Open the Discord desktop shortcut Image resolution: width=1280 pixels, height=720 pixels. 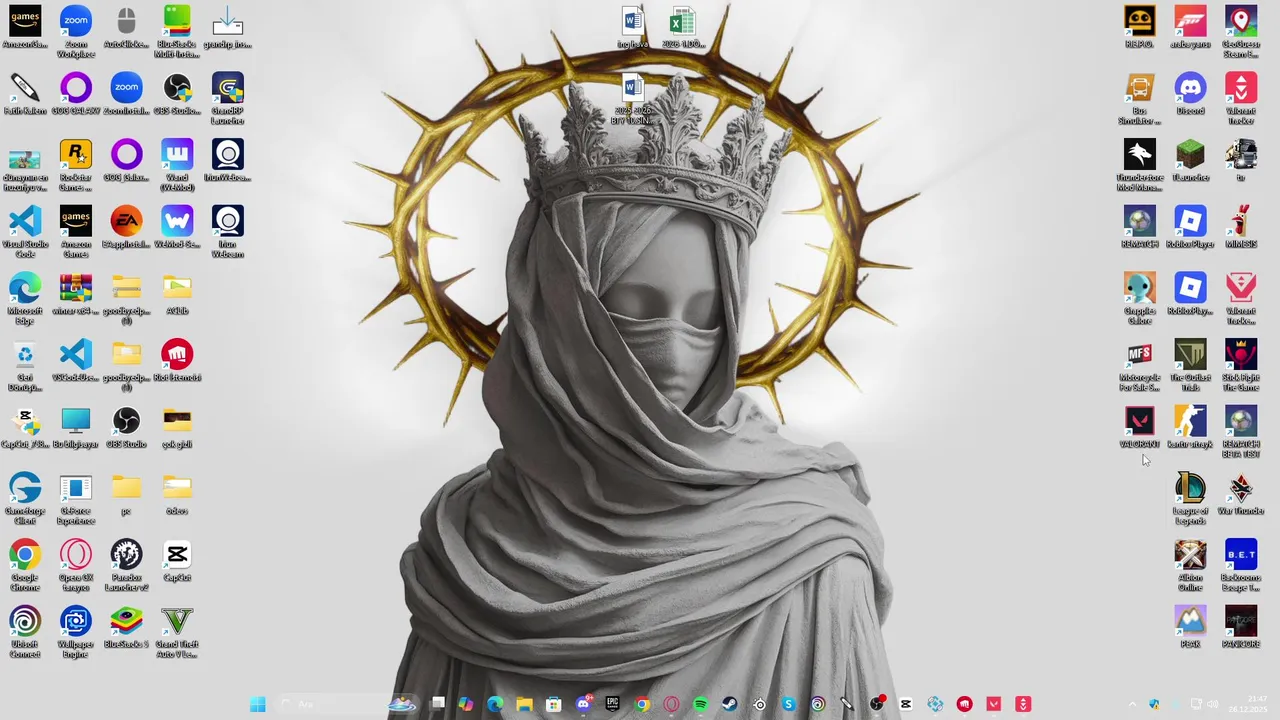coord(1190,93)
